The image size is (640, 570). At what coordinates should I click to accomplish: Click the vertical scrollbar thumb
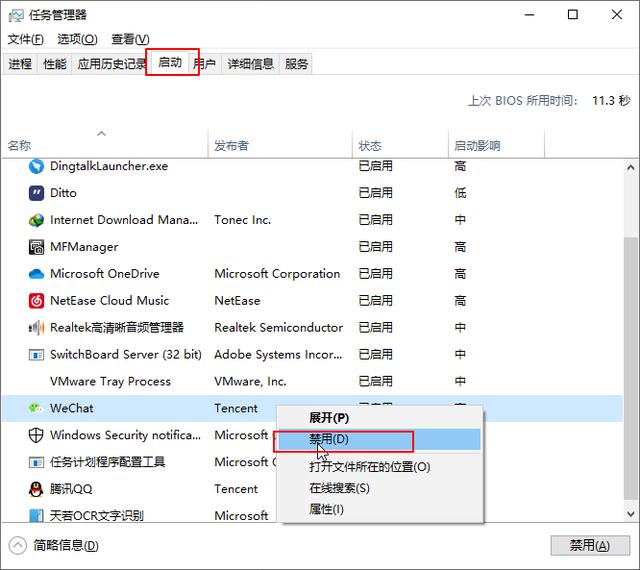631,367
